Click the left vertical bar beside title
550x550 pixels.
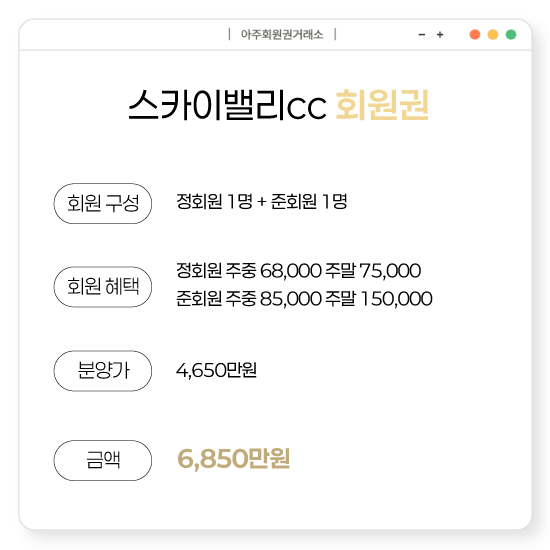tap(229, 34)
